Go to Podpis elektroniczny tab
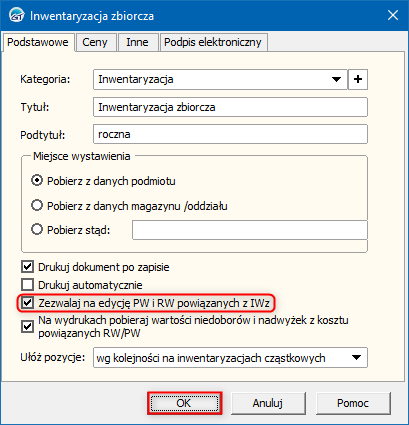The width and height of the screenshot is (409, 425). (213, 42)
